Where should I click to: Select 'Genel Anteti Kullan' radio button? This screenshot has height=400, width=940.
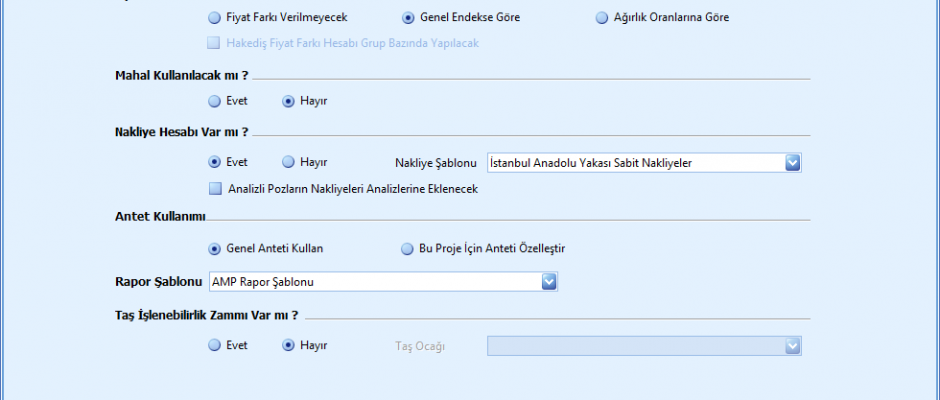tap(214, 248)
